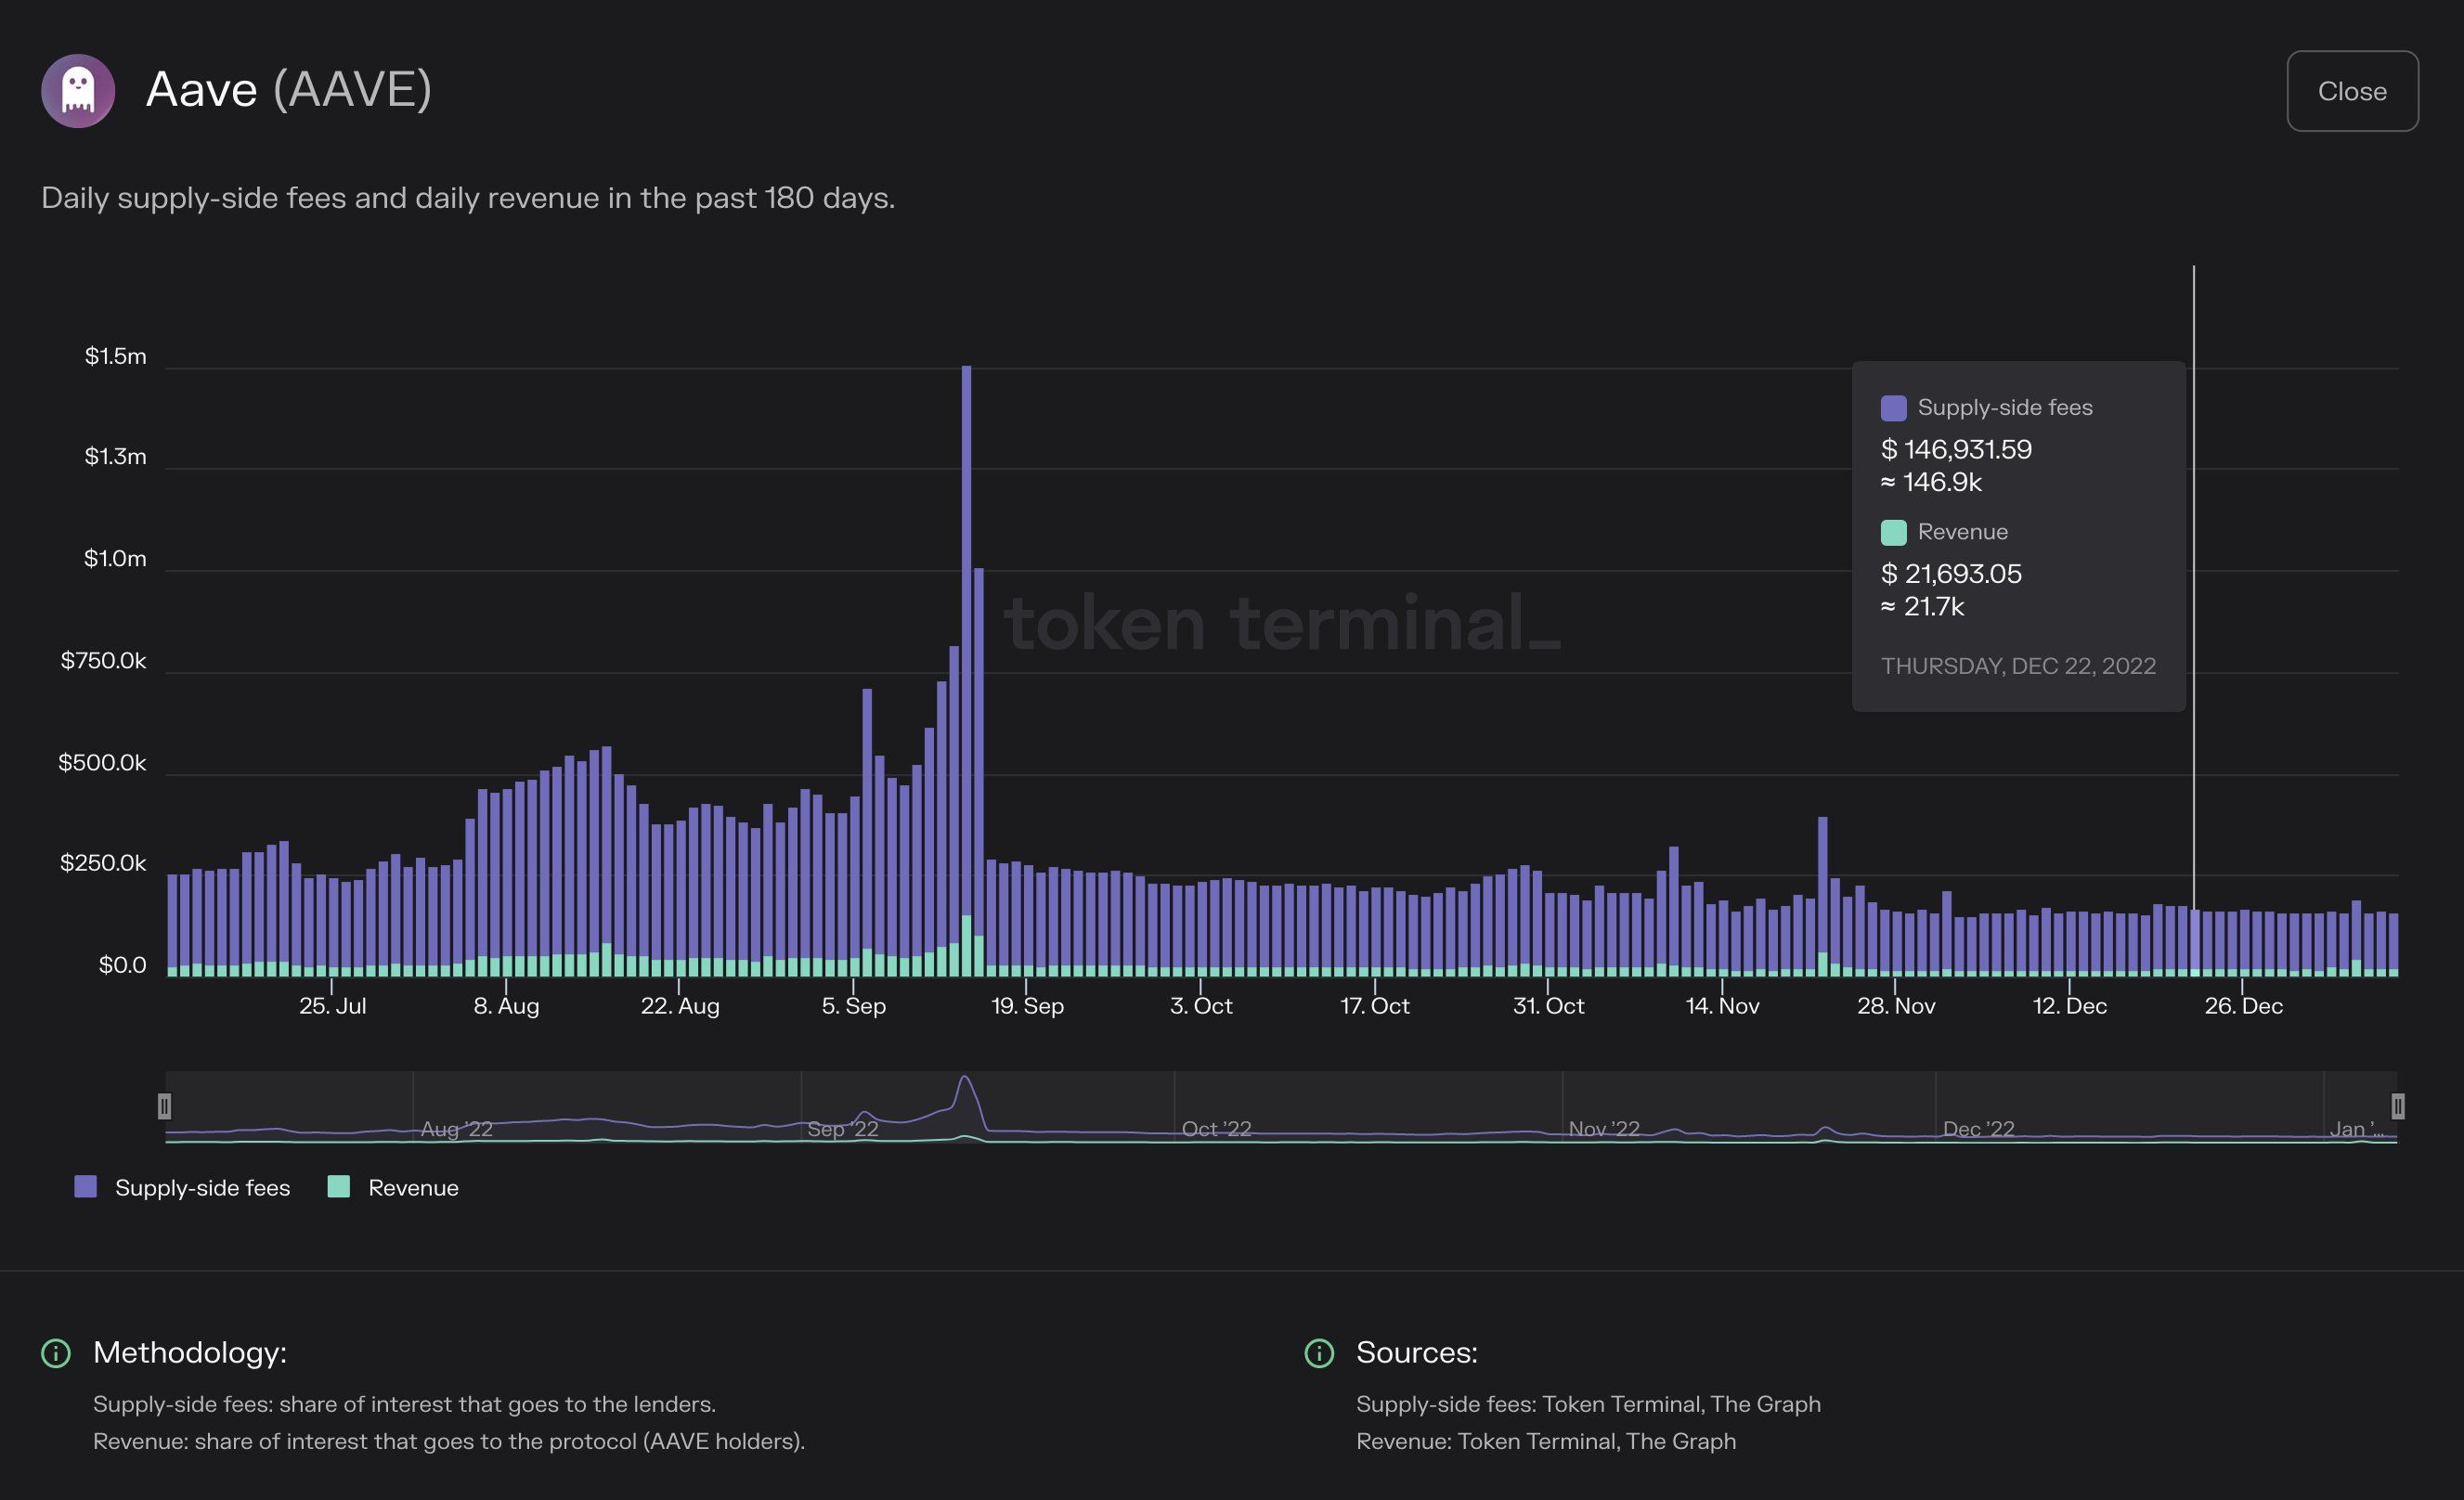Image resolution: width=2464 pixels, height=1500 pixels.
Task: Click the green Revenue legend swatch
Action: tap(339, 1187)
